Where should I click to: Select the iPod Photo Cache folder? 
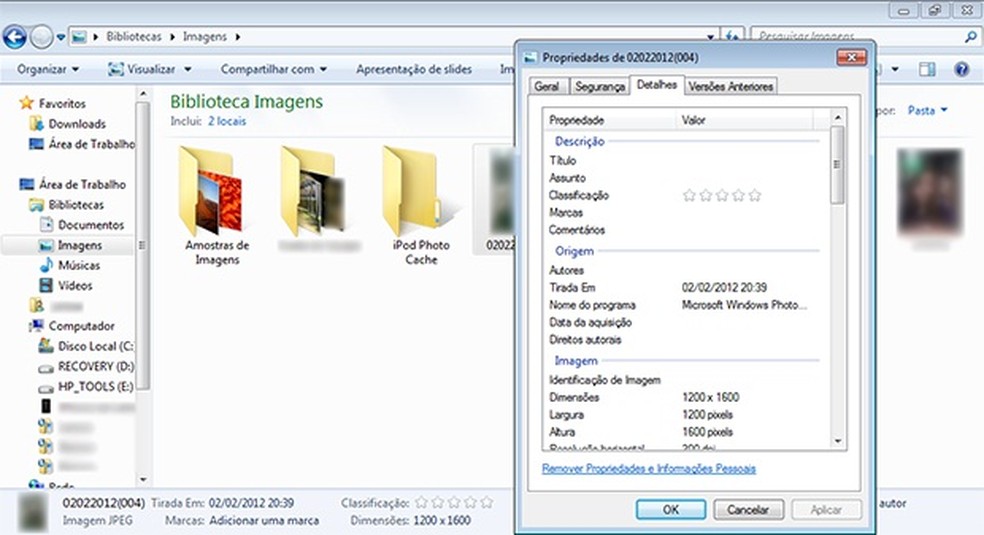(420, 206)
